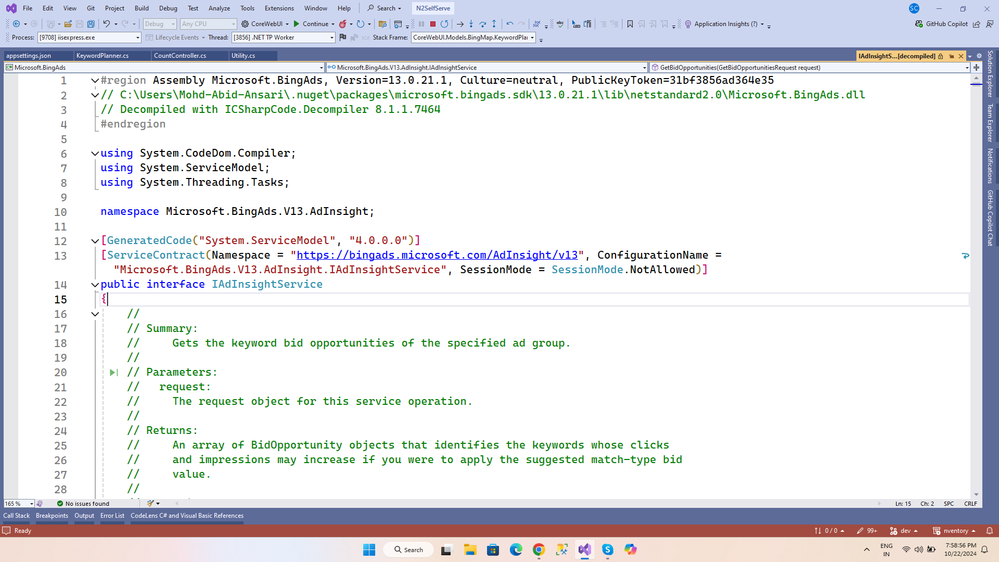Open notifications bell in status bar
This screenshot has height=562, width=999.
(989, 531)
